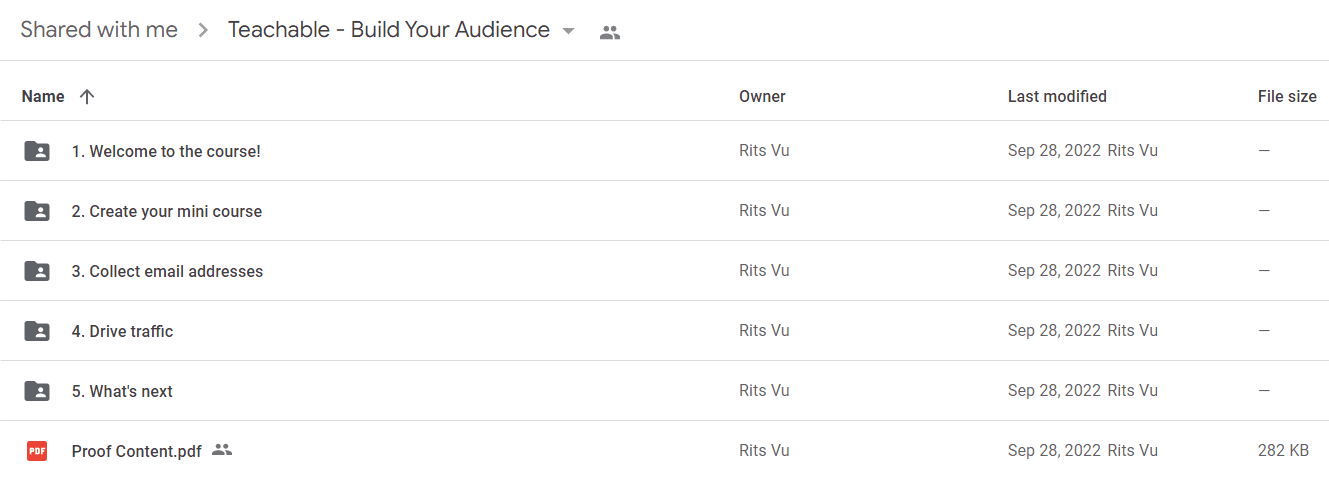Click the shared people icon beside Proof Content.pdf
Image resolution: width=1329 pixels, height=477 pixels.
click(x=222, y=450)
